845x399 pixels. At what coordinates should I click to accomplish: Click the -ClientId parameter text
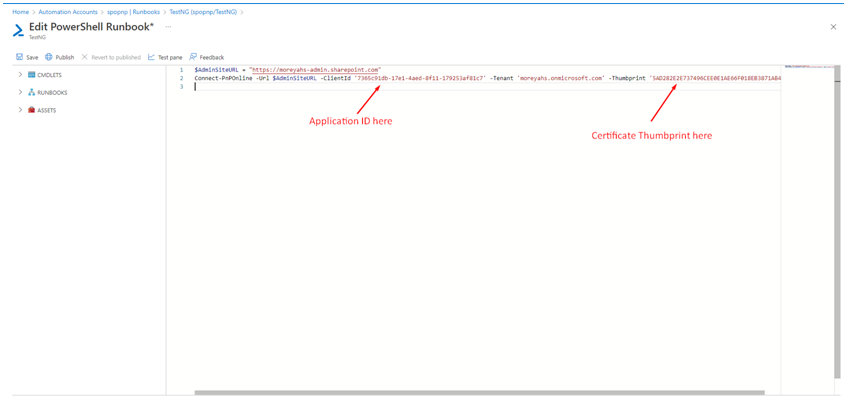[x=335, y=78]
